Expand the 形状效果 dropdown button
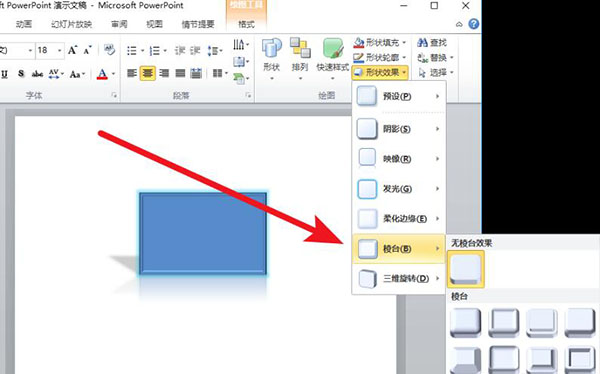Viewport: 600px width, 374px height. 380,72
